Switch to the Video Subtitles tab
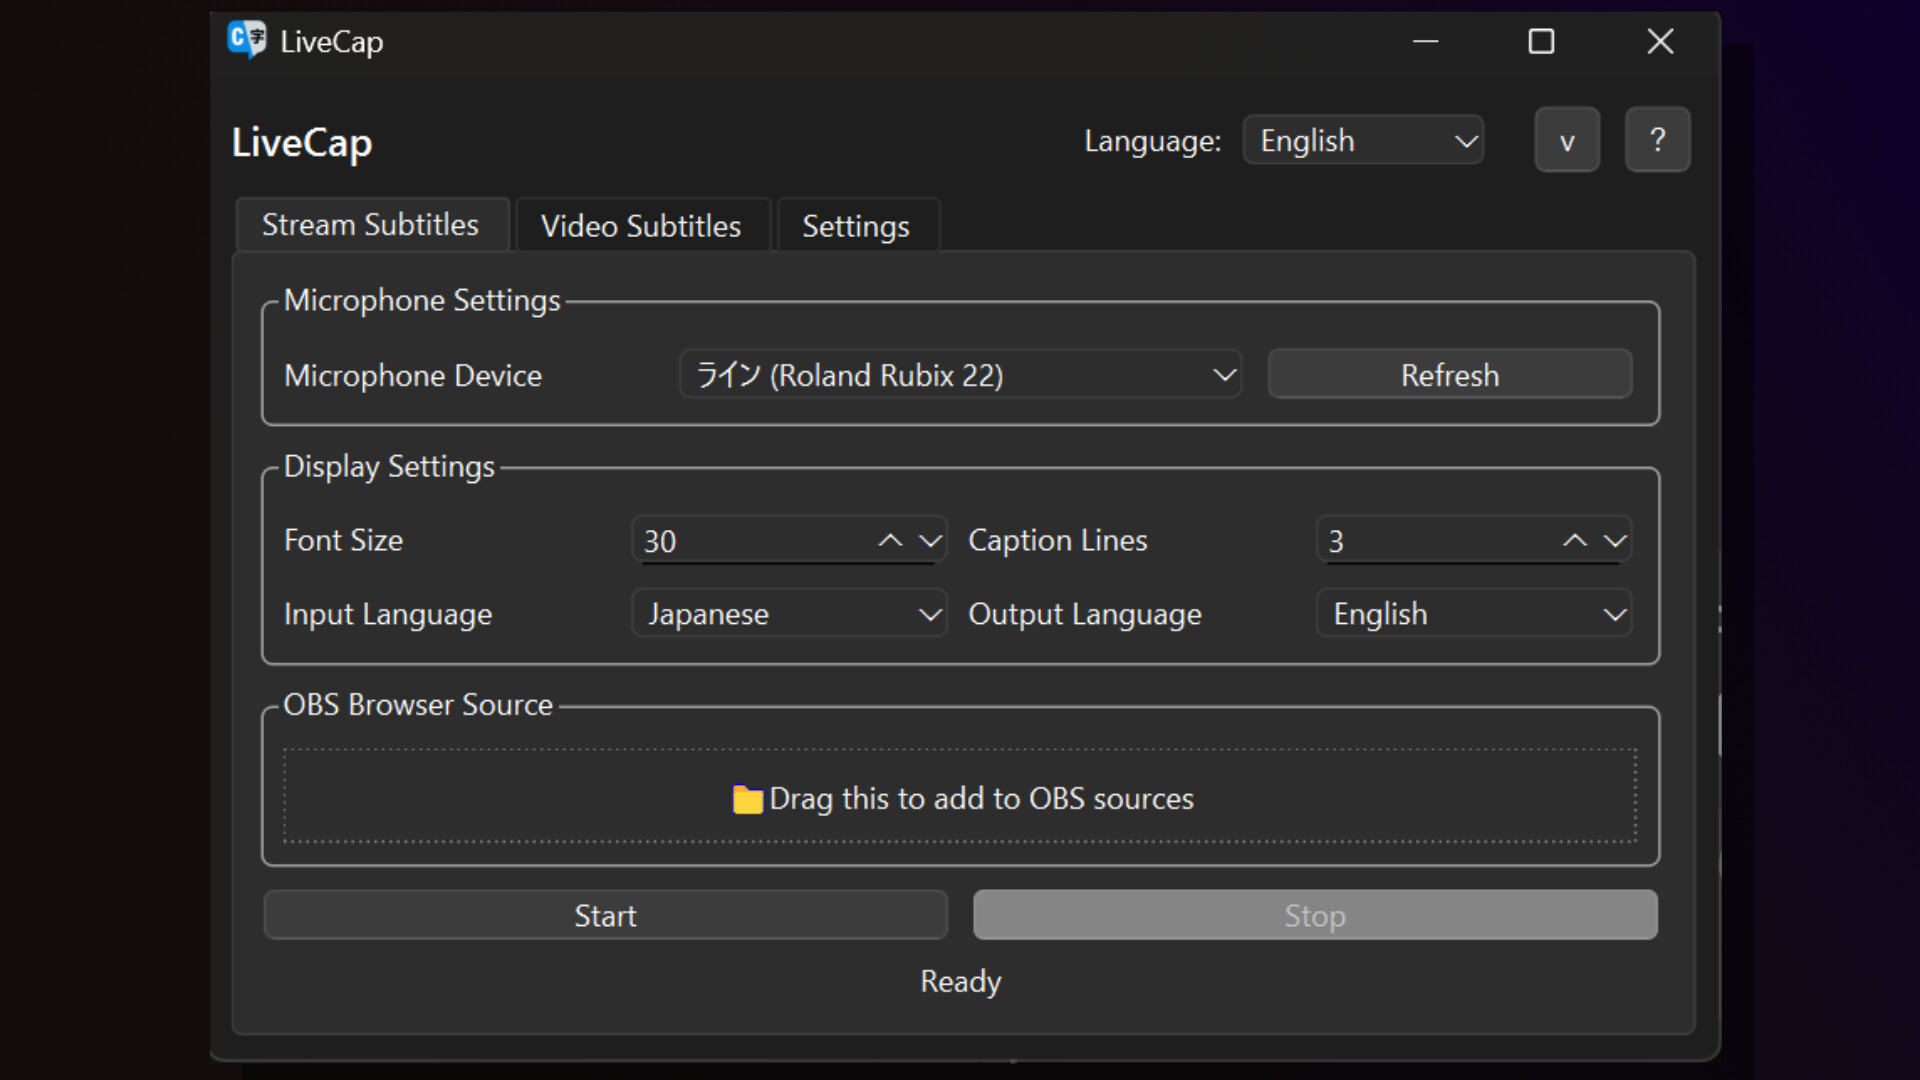 point(641,226)
